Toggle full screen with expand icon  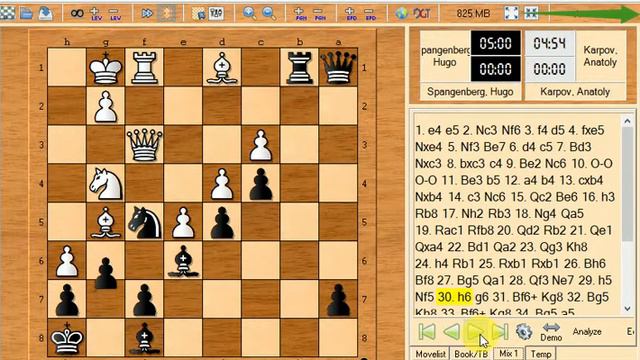pos(511,13)
